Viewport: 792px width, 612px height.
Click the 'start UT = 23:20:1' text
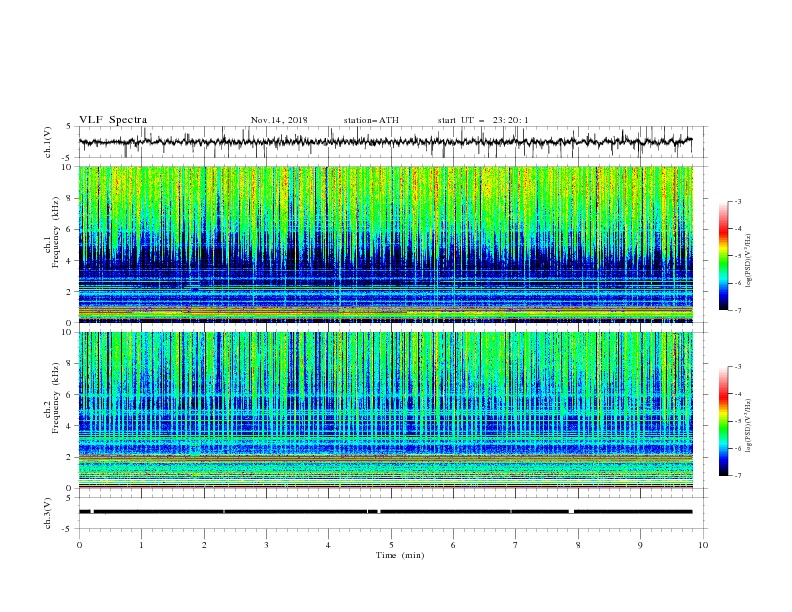point(483,120)
